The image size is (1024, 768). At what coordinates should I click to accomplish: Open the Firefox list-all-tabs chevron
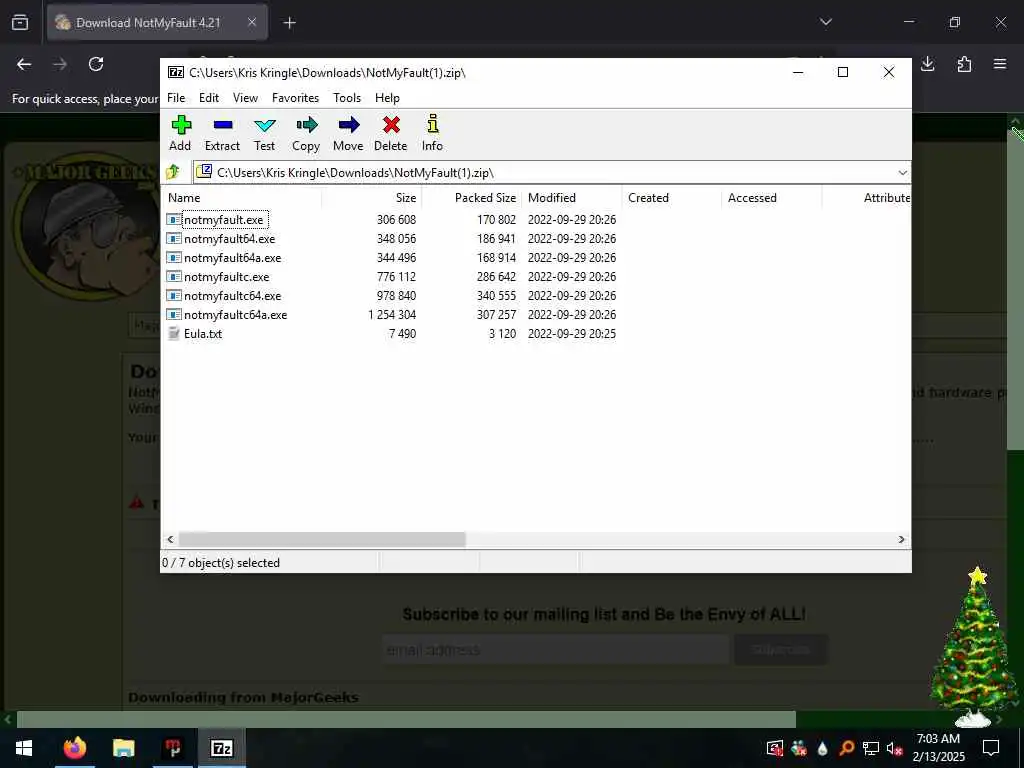pyautogui.click(x=825, y=22)
